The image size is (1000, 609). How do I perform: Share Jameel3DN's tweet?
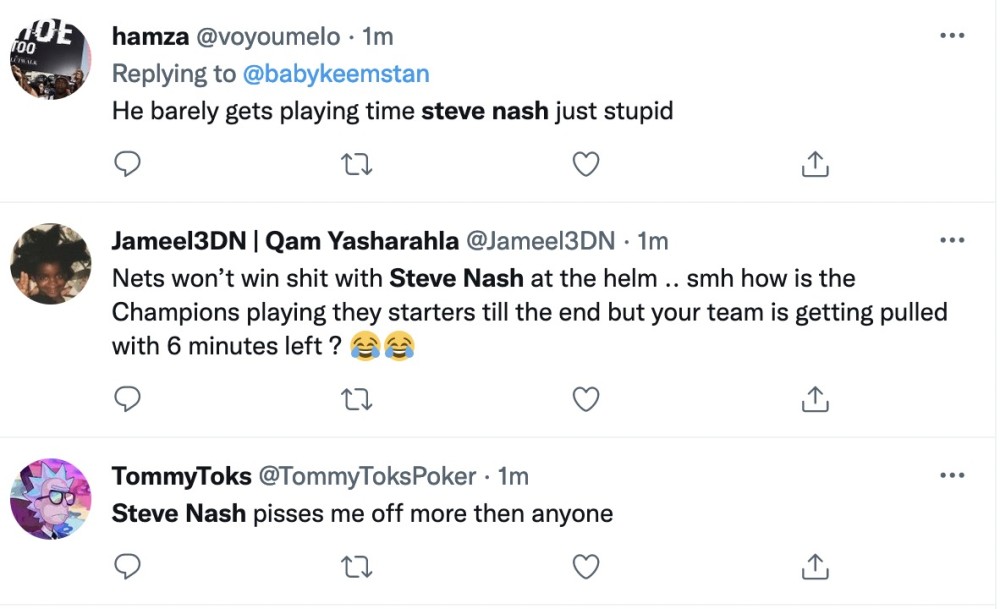point(815,400)
